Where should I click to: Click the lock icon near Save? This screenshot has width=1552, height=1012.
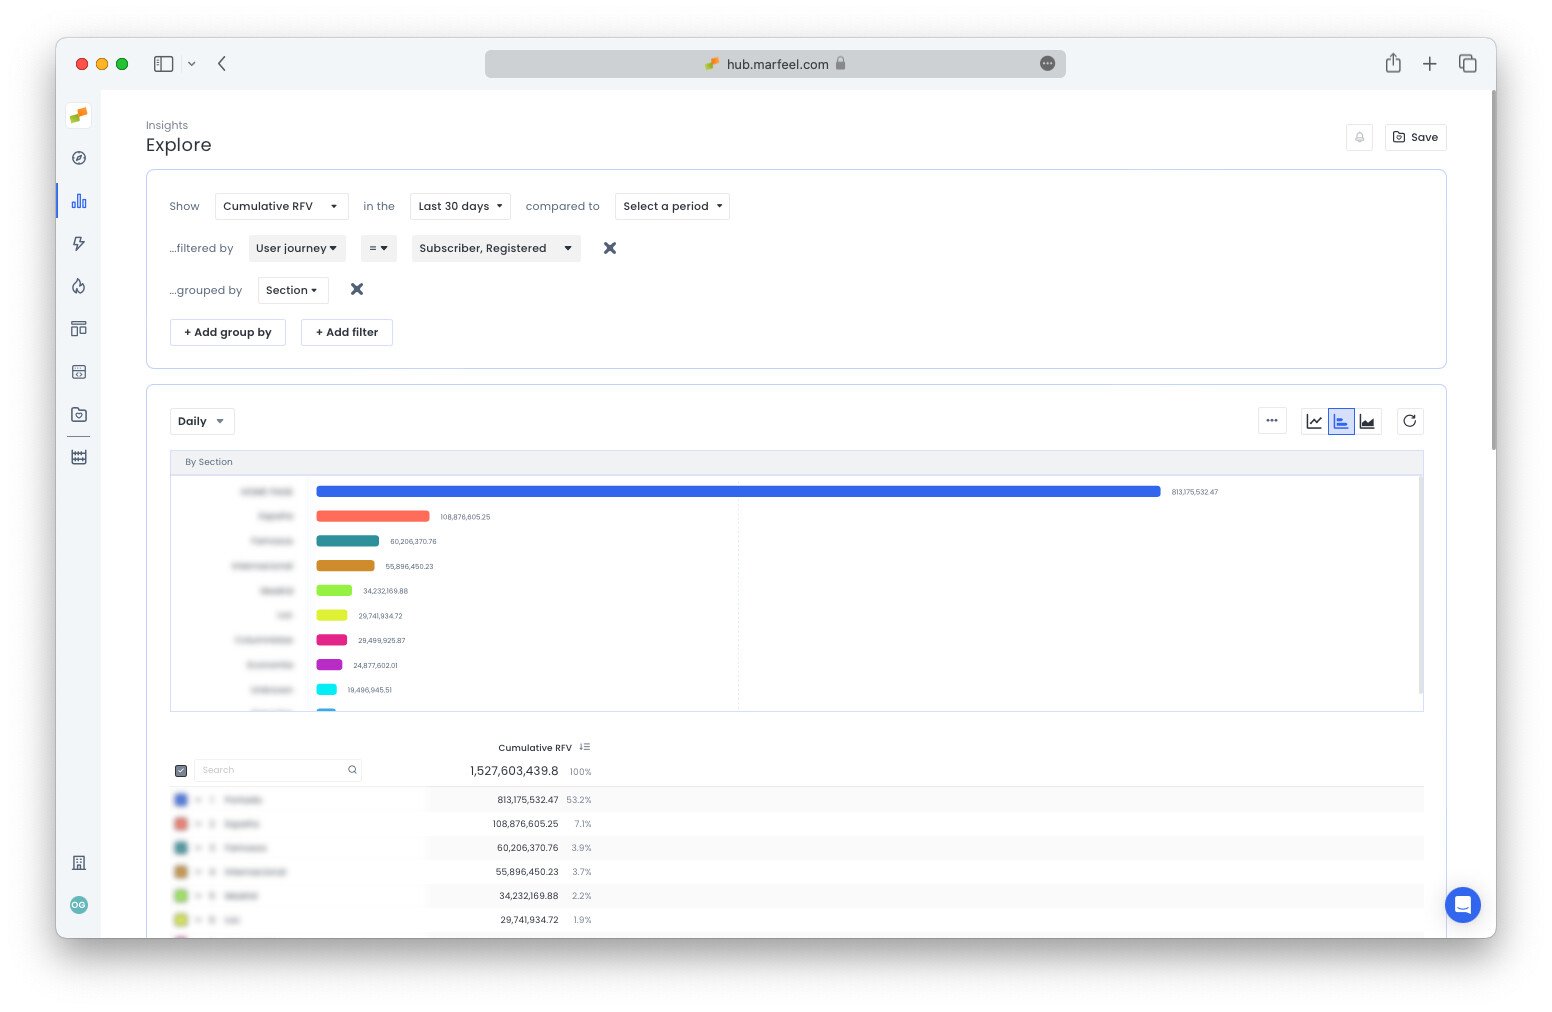[x=1359, y=137]
